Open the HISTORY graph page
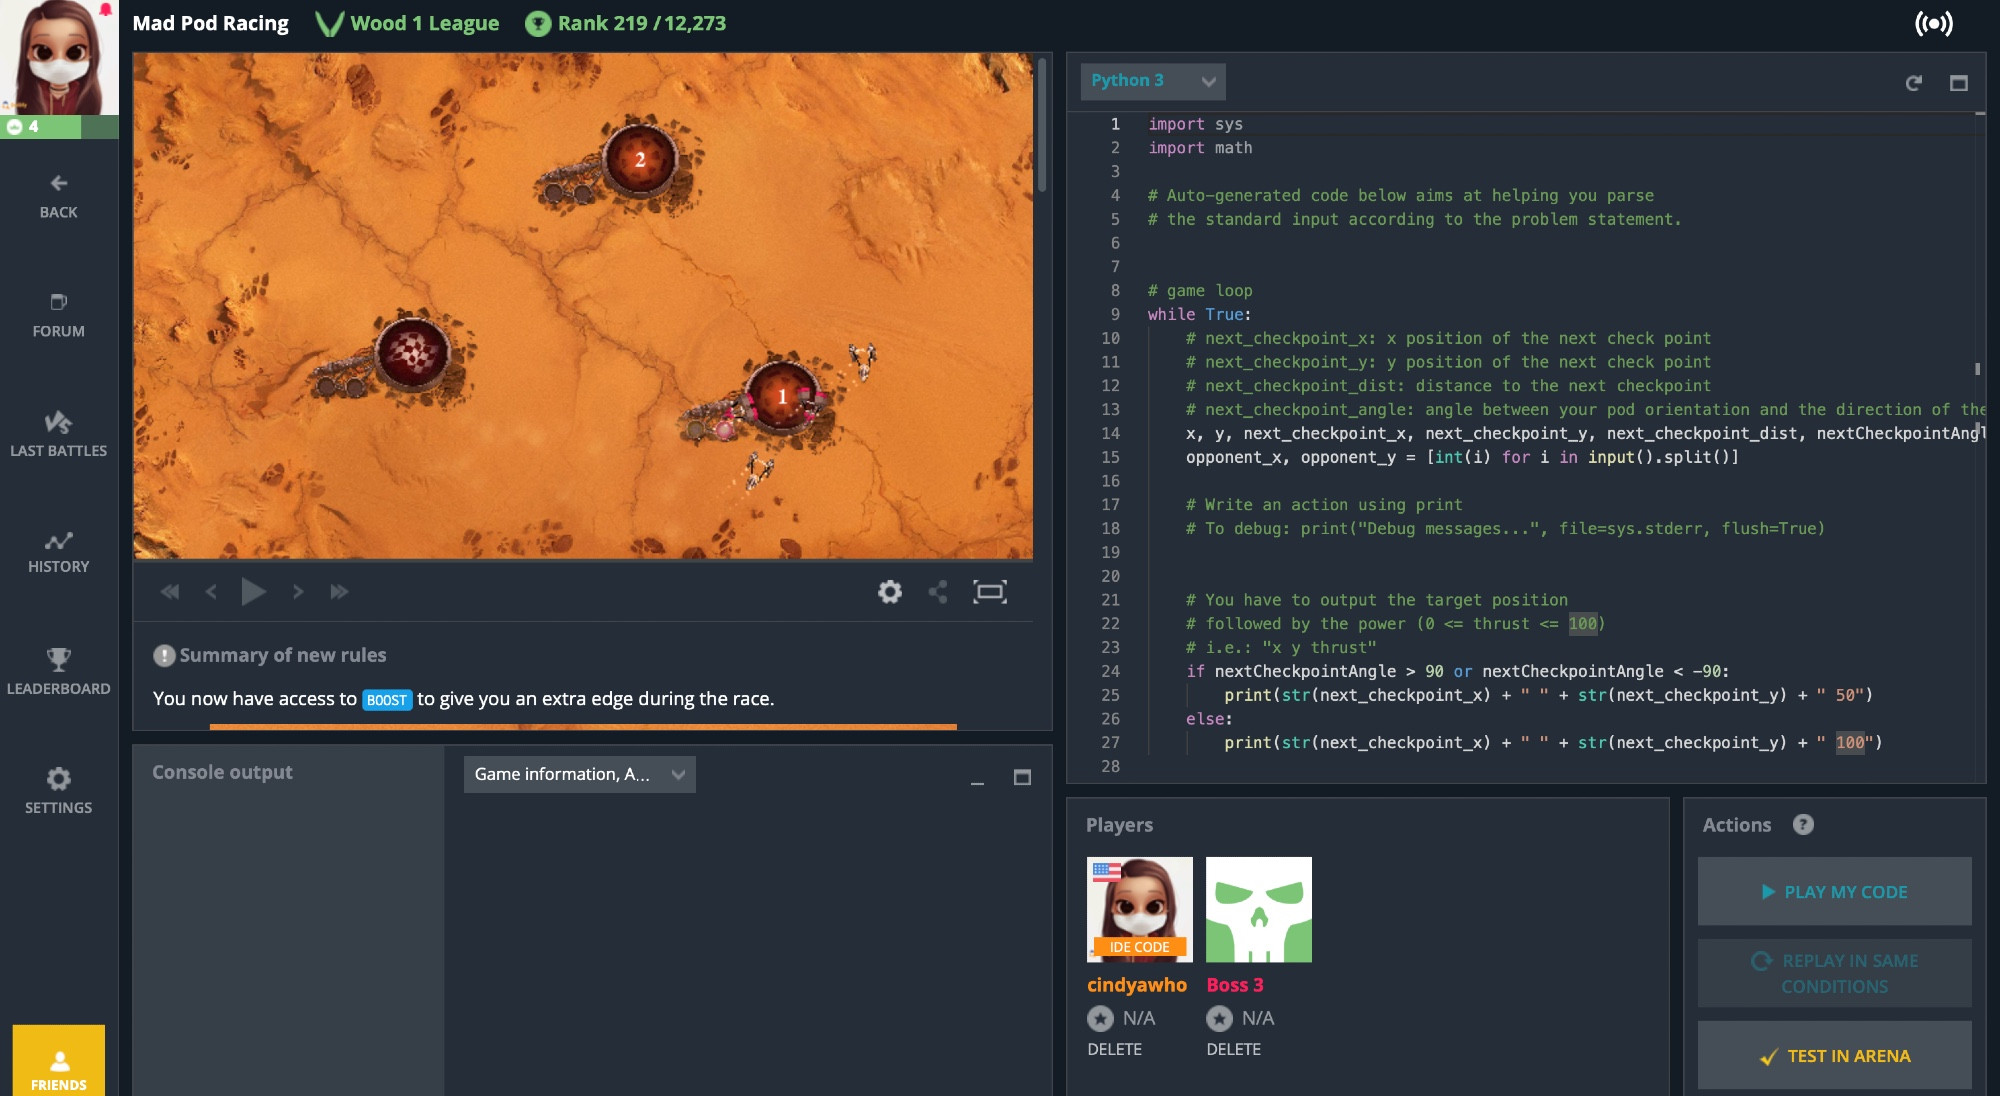This screenshot has width=2000, height=1096. point(58,551)
